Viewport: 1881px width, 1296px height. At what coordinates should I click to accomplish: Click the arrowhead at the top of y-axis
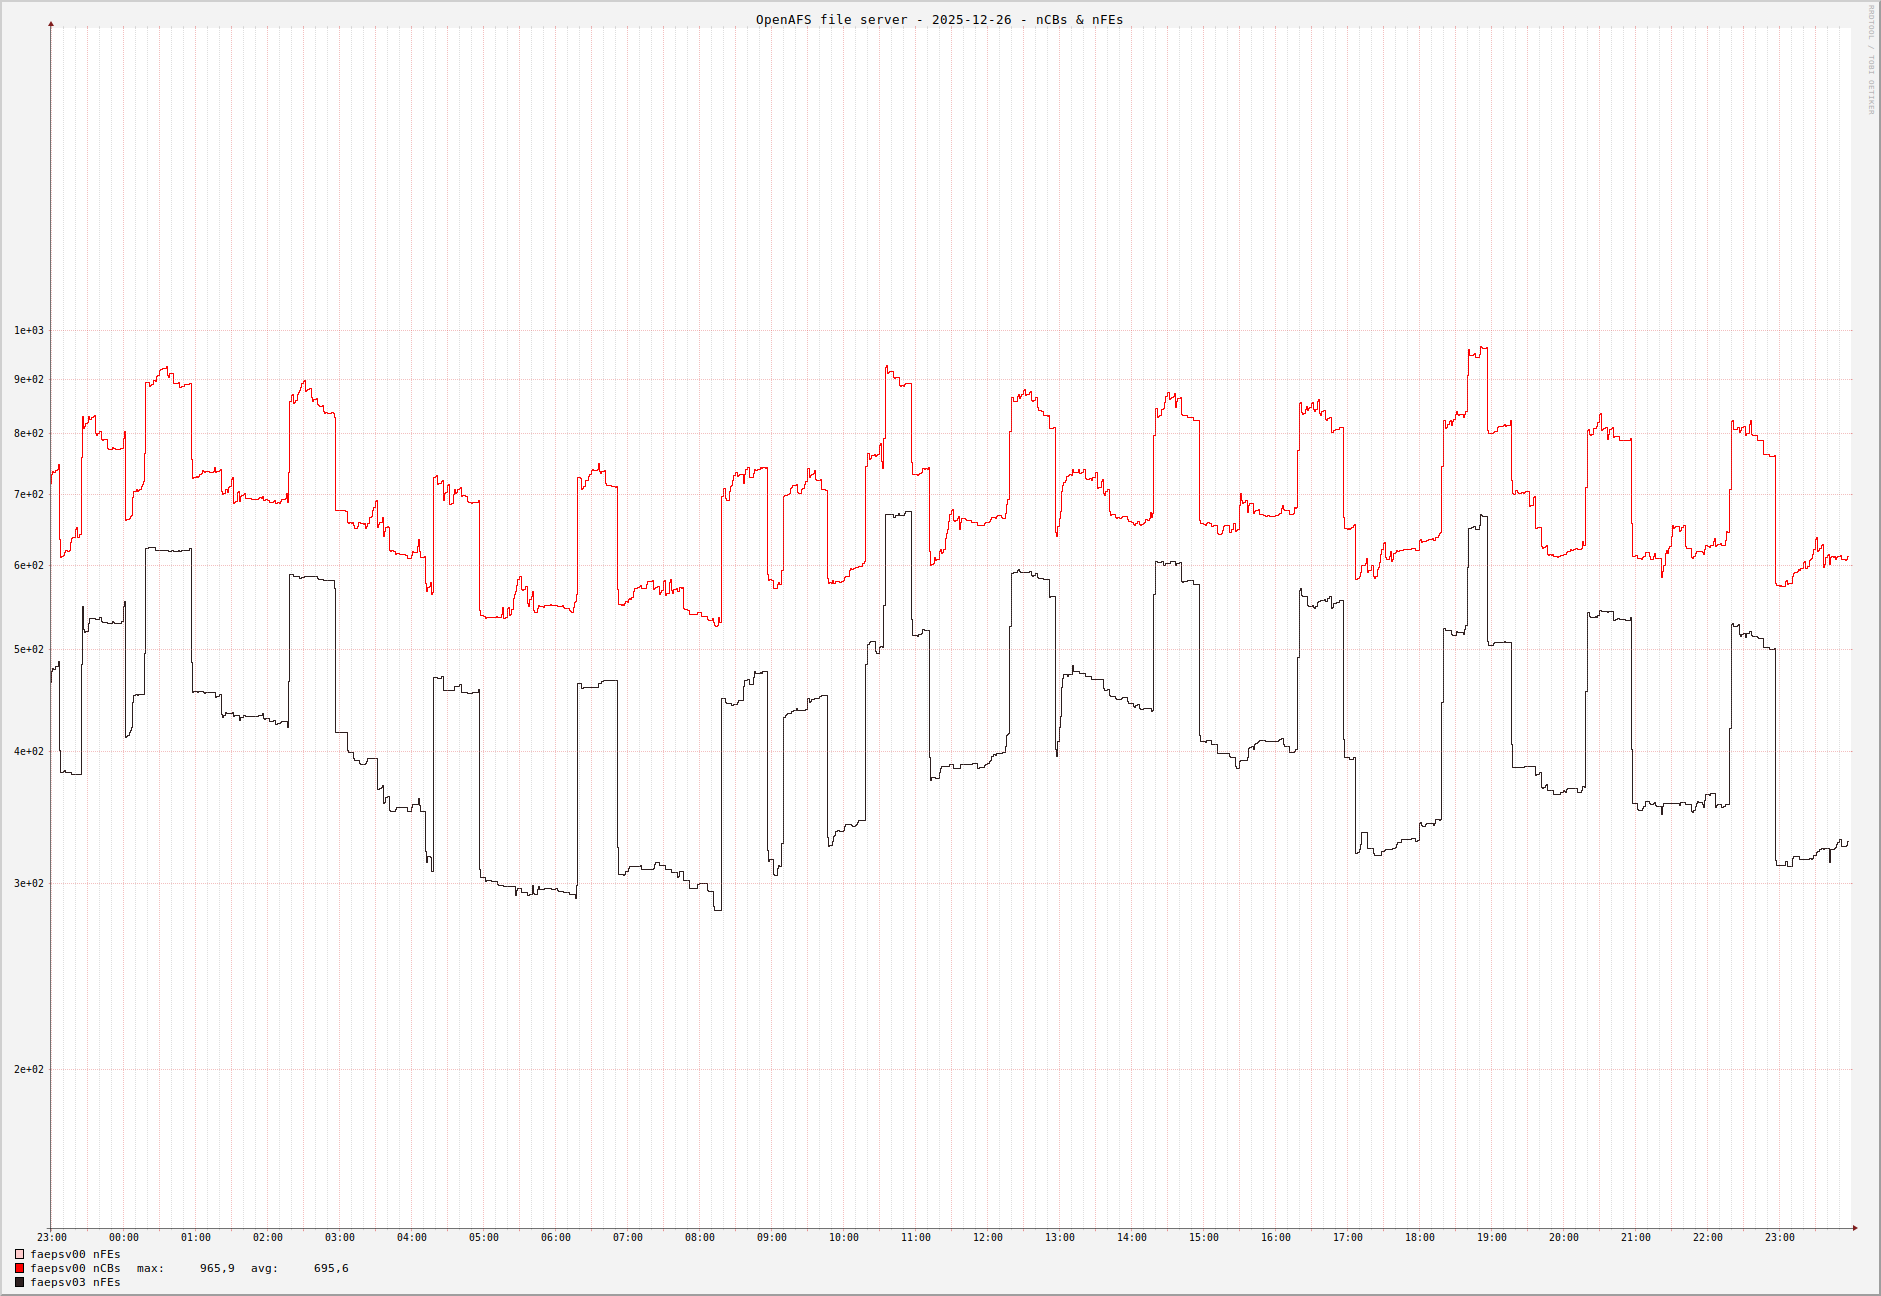pyautogui.click(x=51, y=24)
